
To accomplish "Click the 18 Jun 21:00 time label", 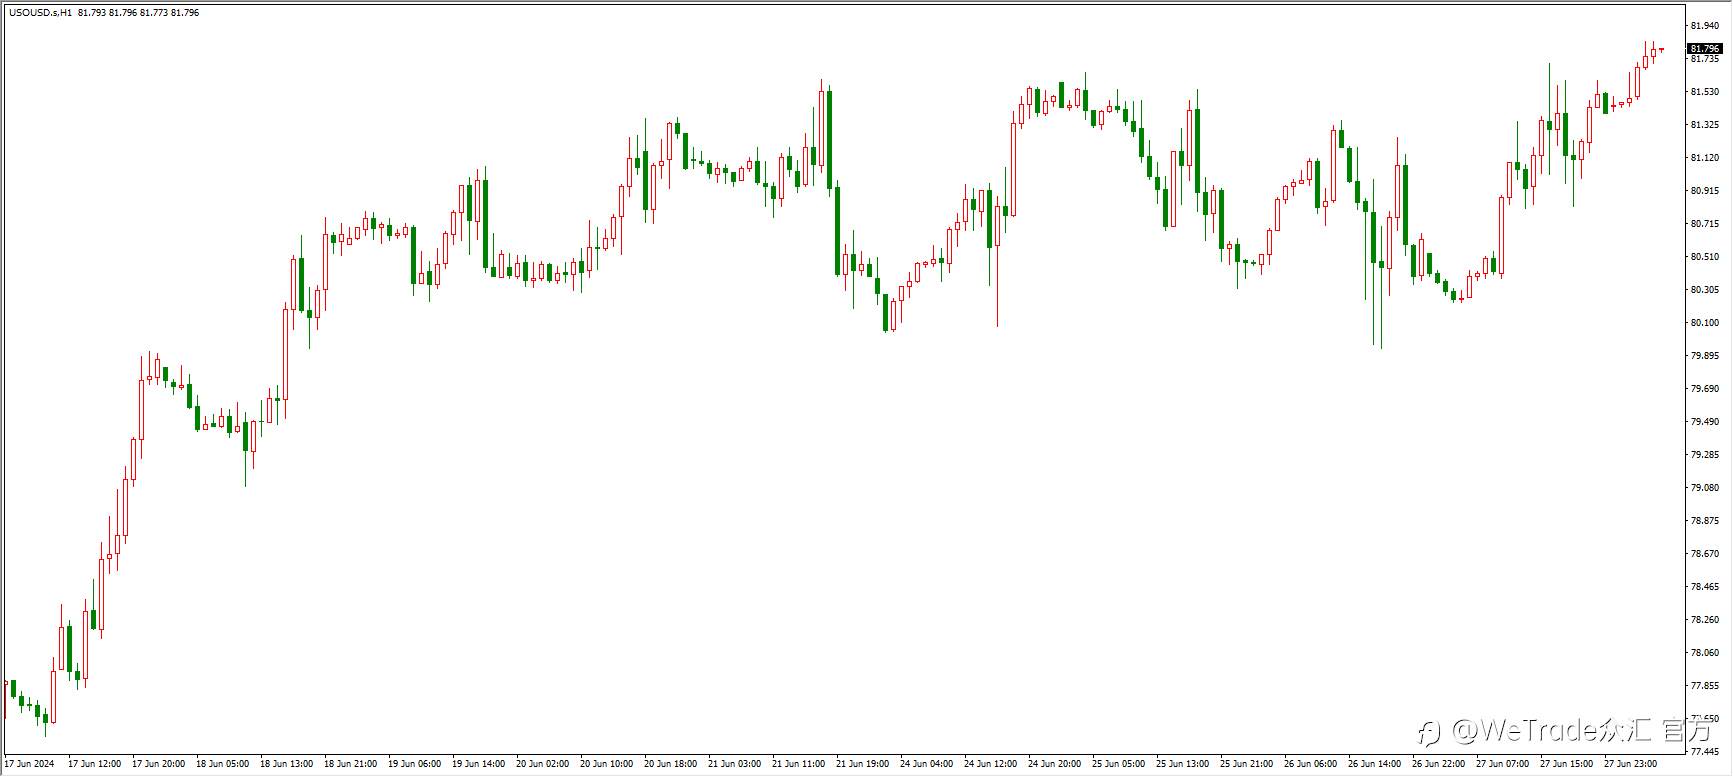I will coord(351,764).
